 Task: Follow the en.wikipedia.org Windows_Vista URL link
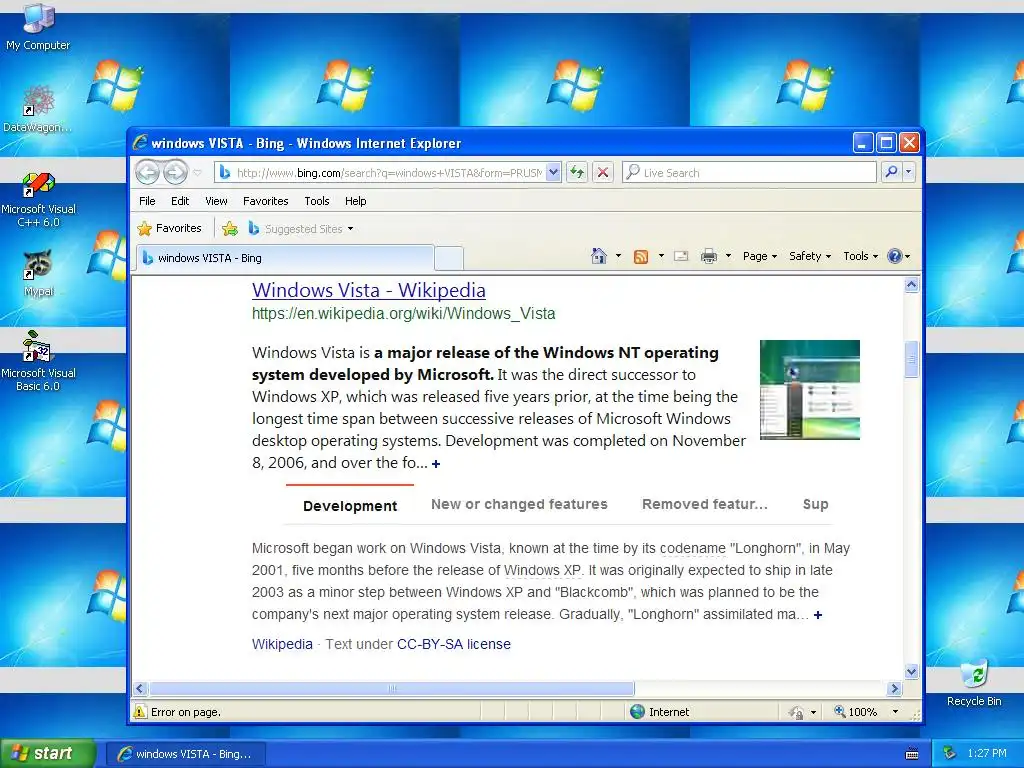tap(404, 313)
